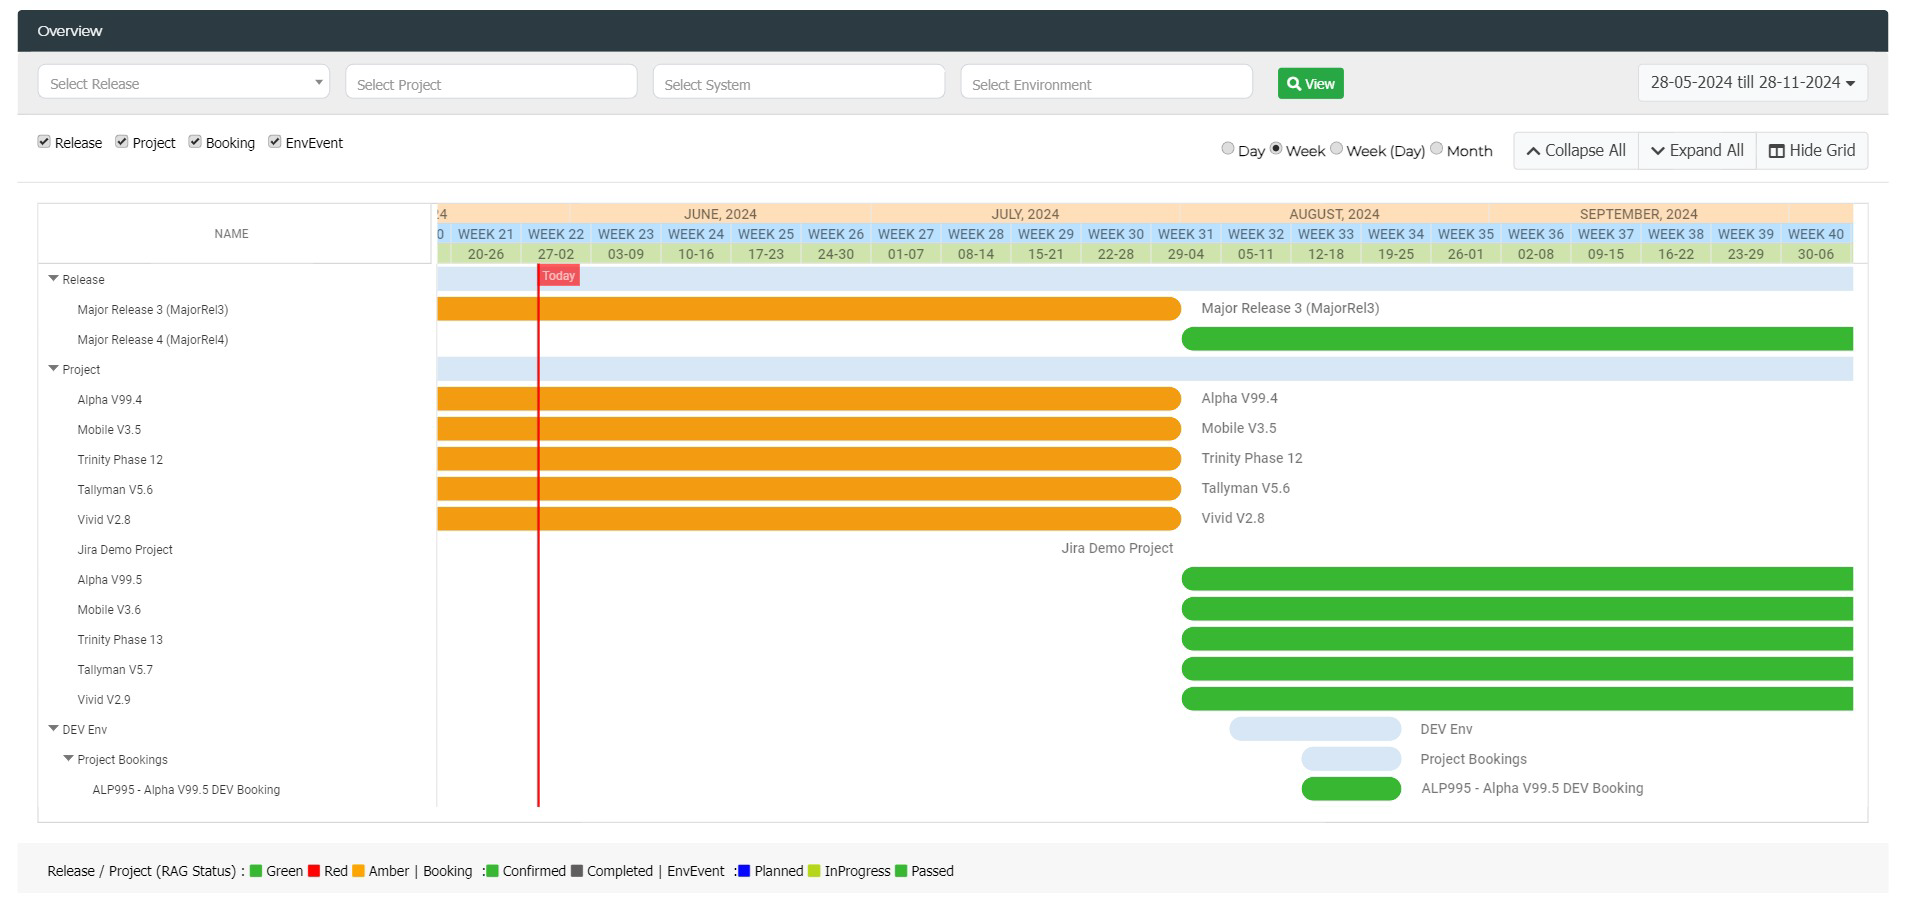This screenshot has height=919, width=1906.
Task: Click the Expand All button
Action: pyautogui.click(x=1697, y=151)
